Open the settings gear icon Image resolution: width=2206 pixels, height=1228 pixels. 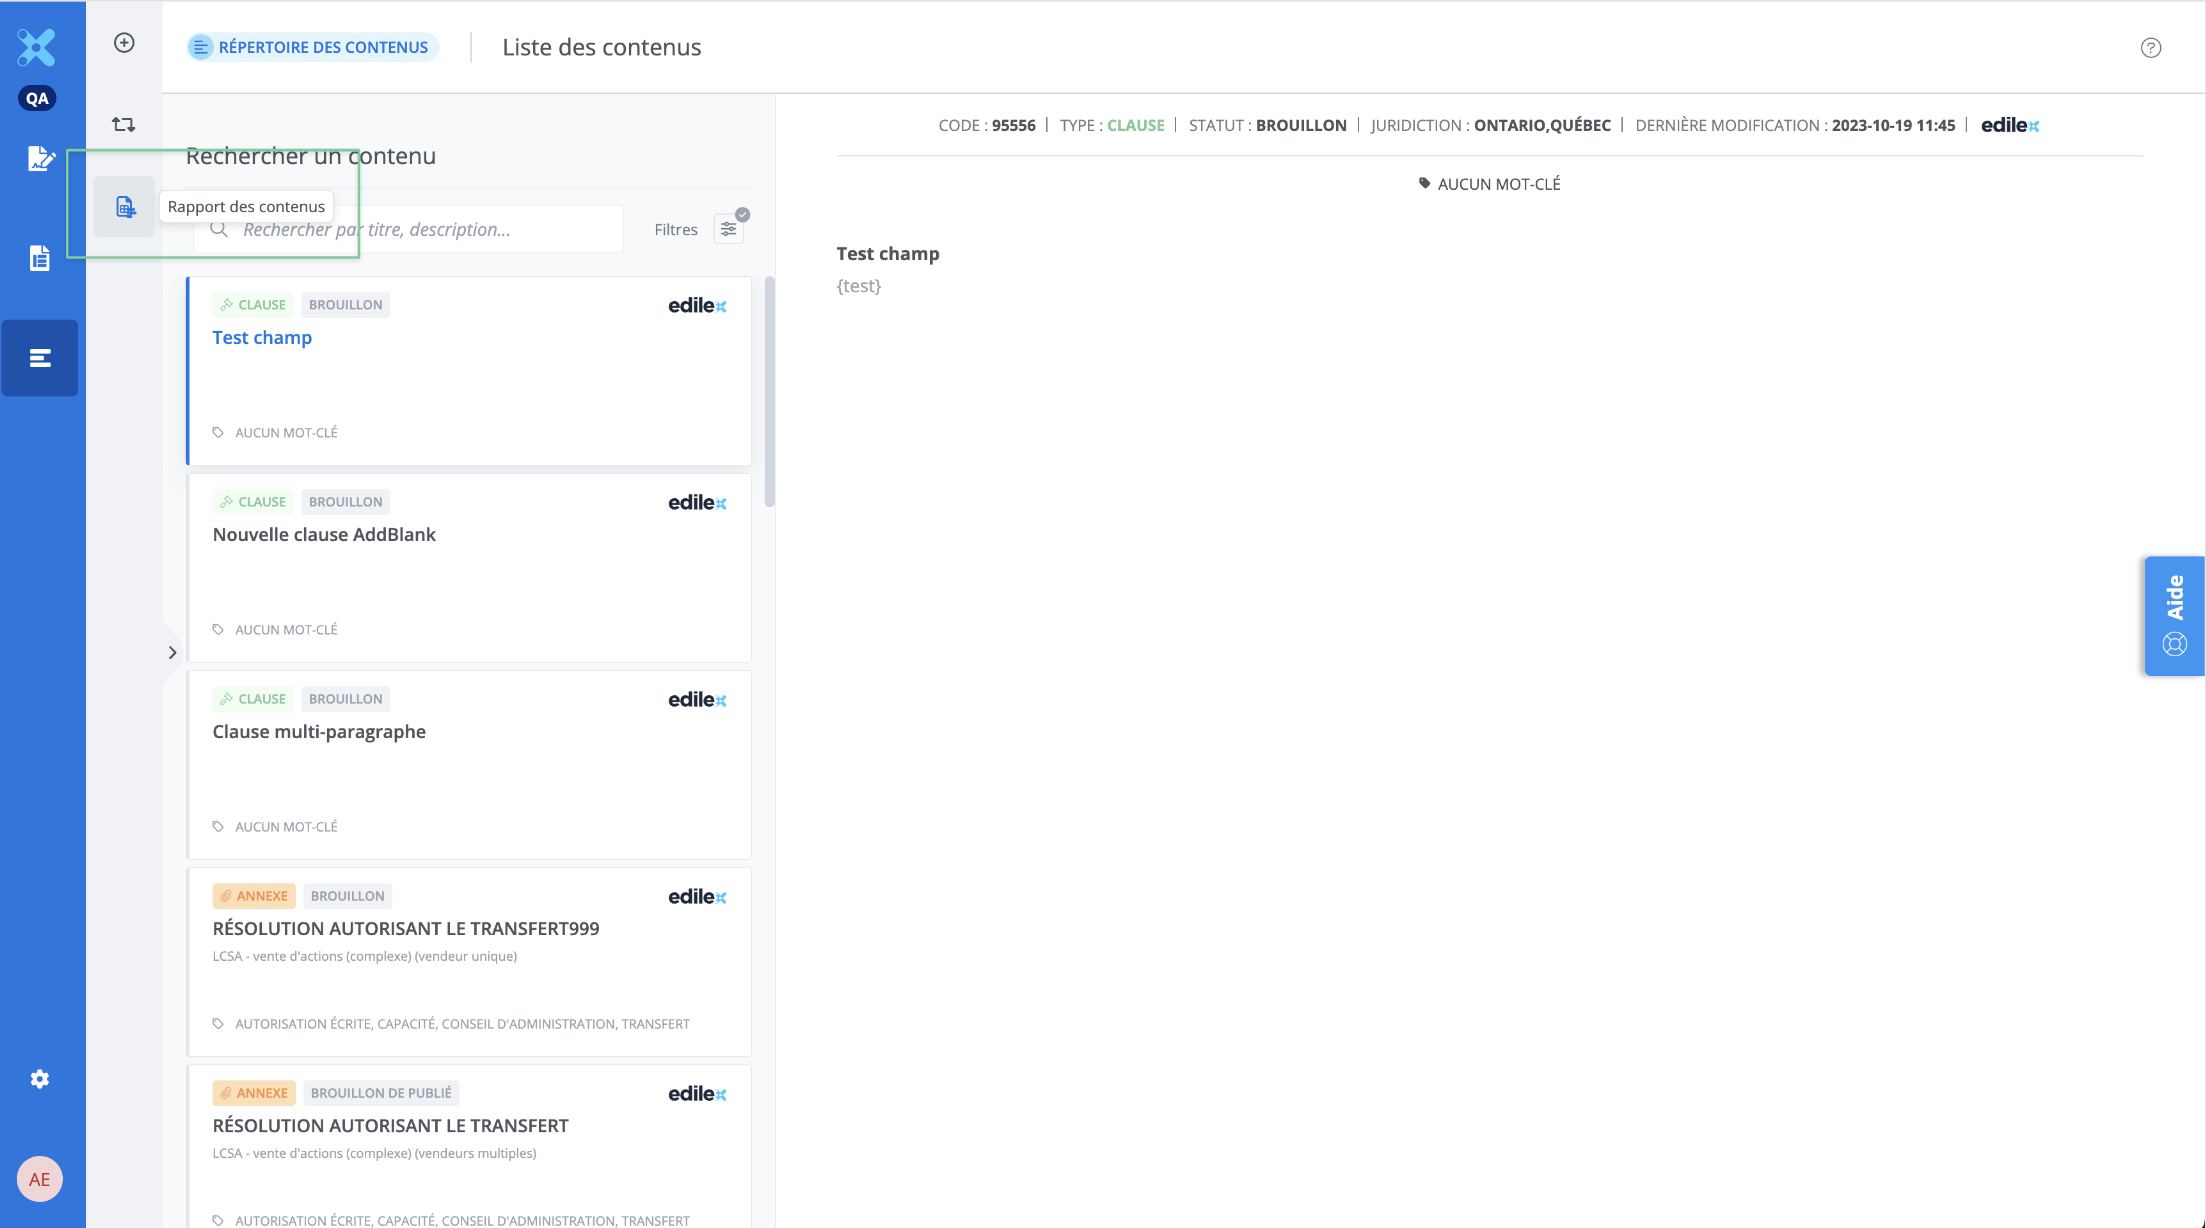[x=40, y=1079]
